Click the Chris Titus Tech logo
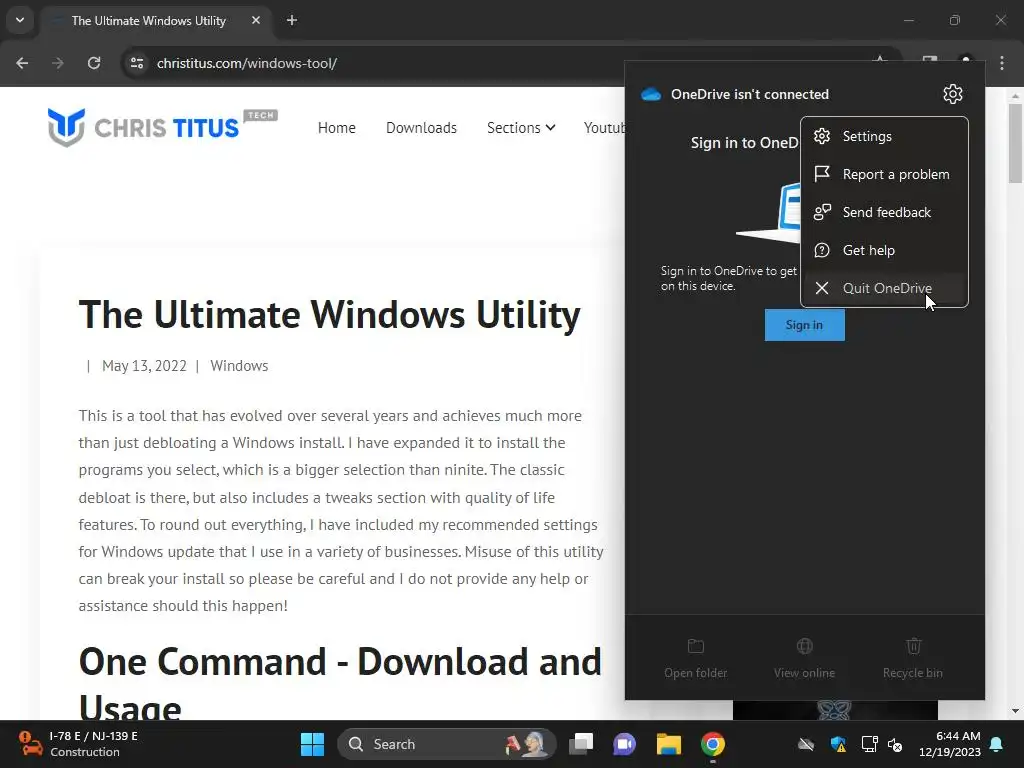1024x768 pixels. click(x=163, y=127)
